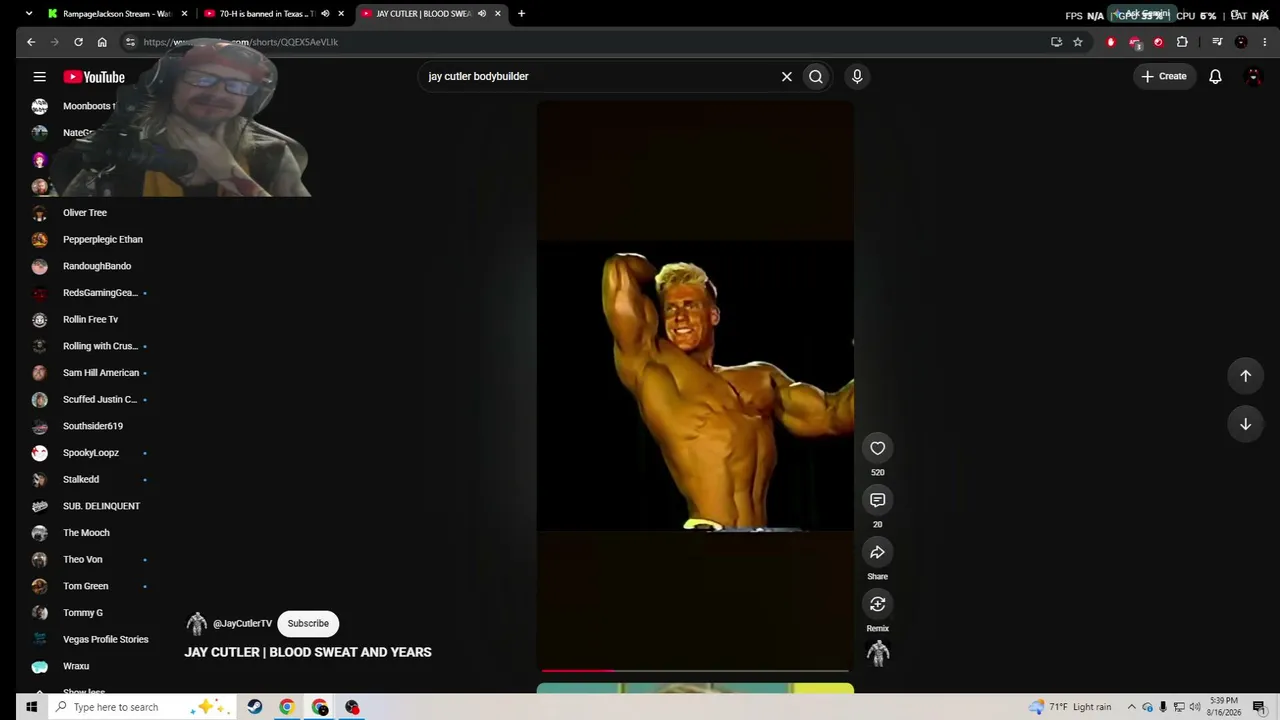Like the Jay Cutler short
Screen dimensions: 1280x720
877,448
